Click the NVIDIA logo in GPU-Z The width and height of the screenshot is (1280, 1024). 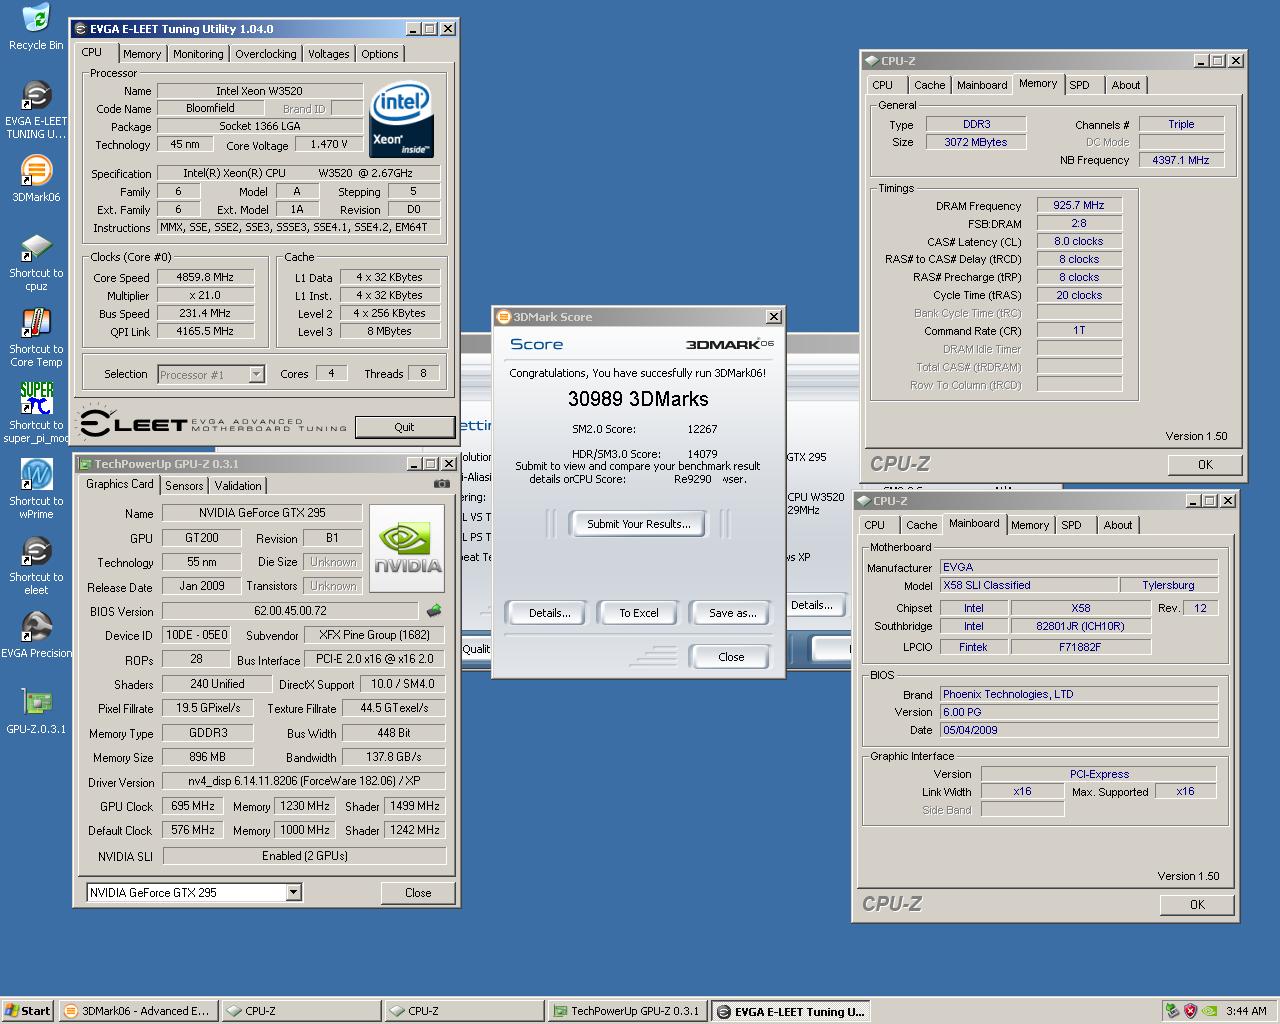point(407,546)
